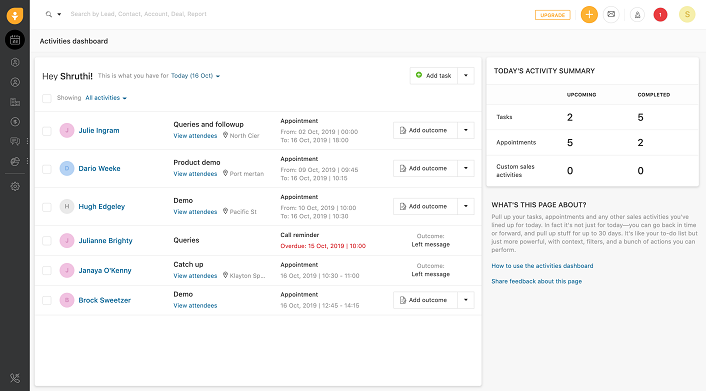Open the Accounts building icon
The image size is (706, 391).
tap(15, 102)
